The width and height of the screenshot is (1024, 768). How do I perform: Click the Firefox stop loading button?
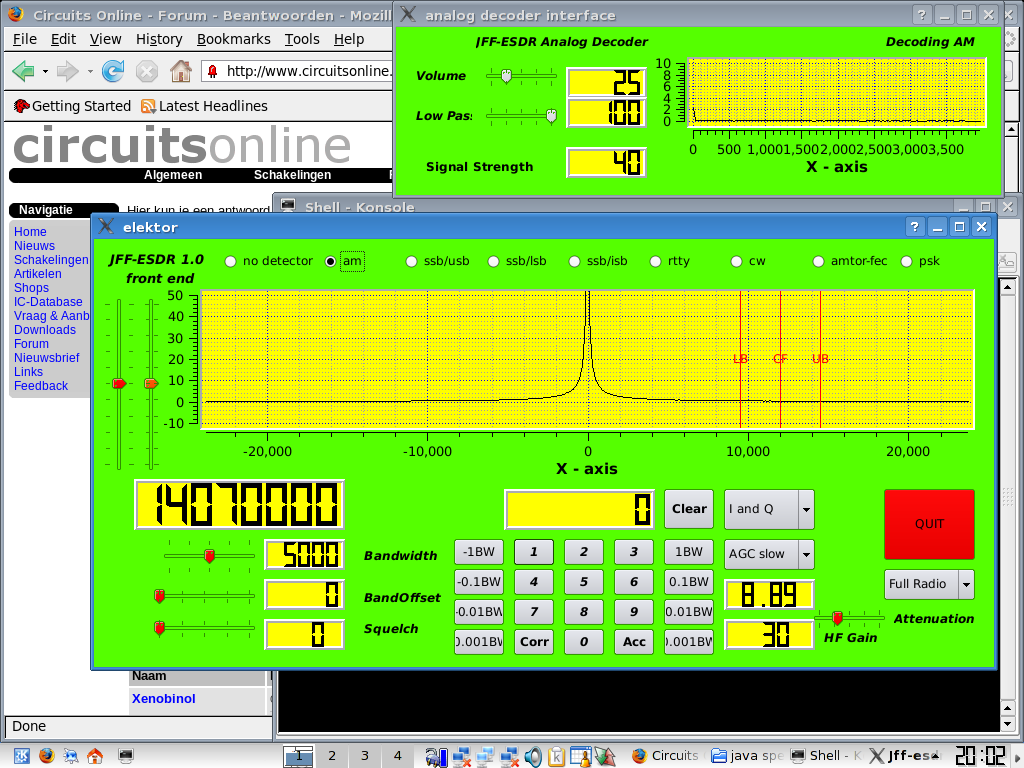coord(147,71)
